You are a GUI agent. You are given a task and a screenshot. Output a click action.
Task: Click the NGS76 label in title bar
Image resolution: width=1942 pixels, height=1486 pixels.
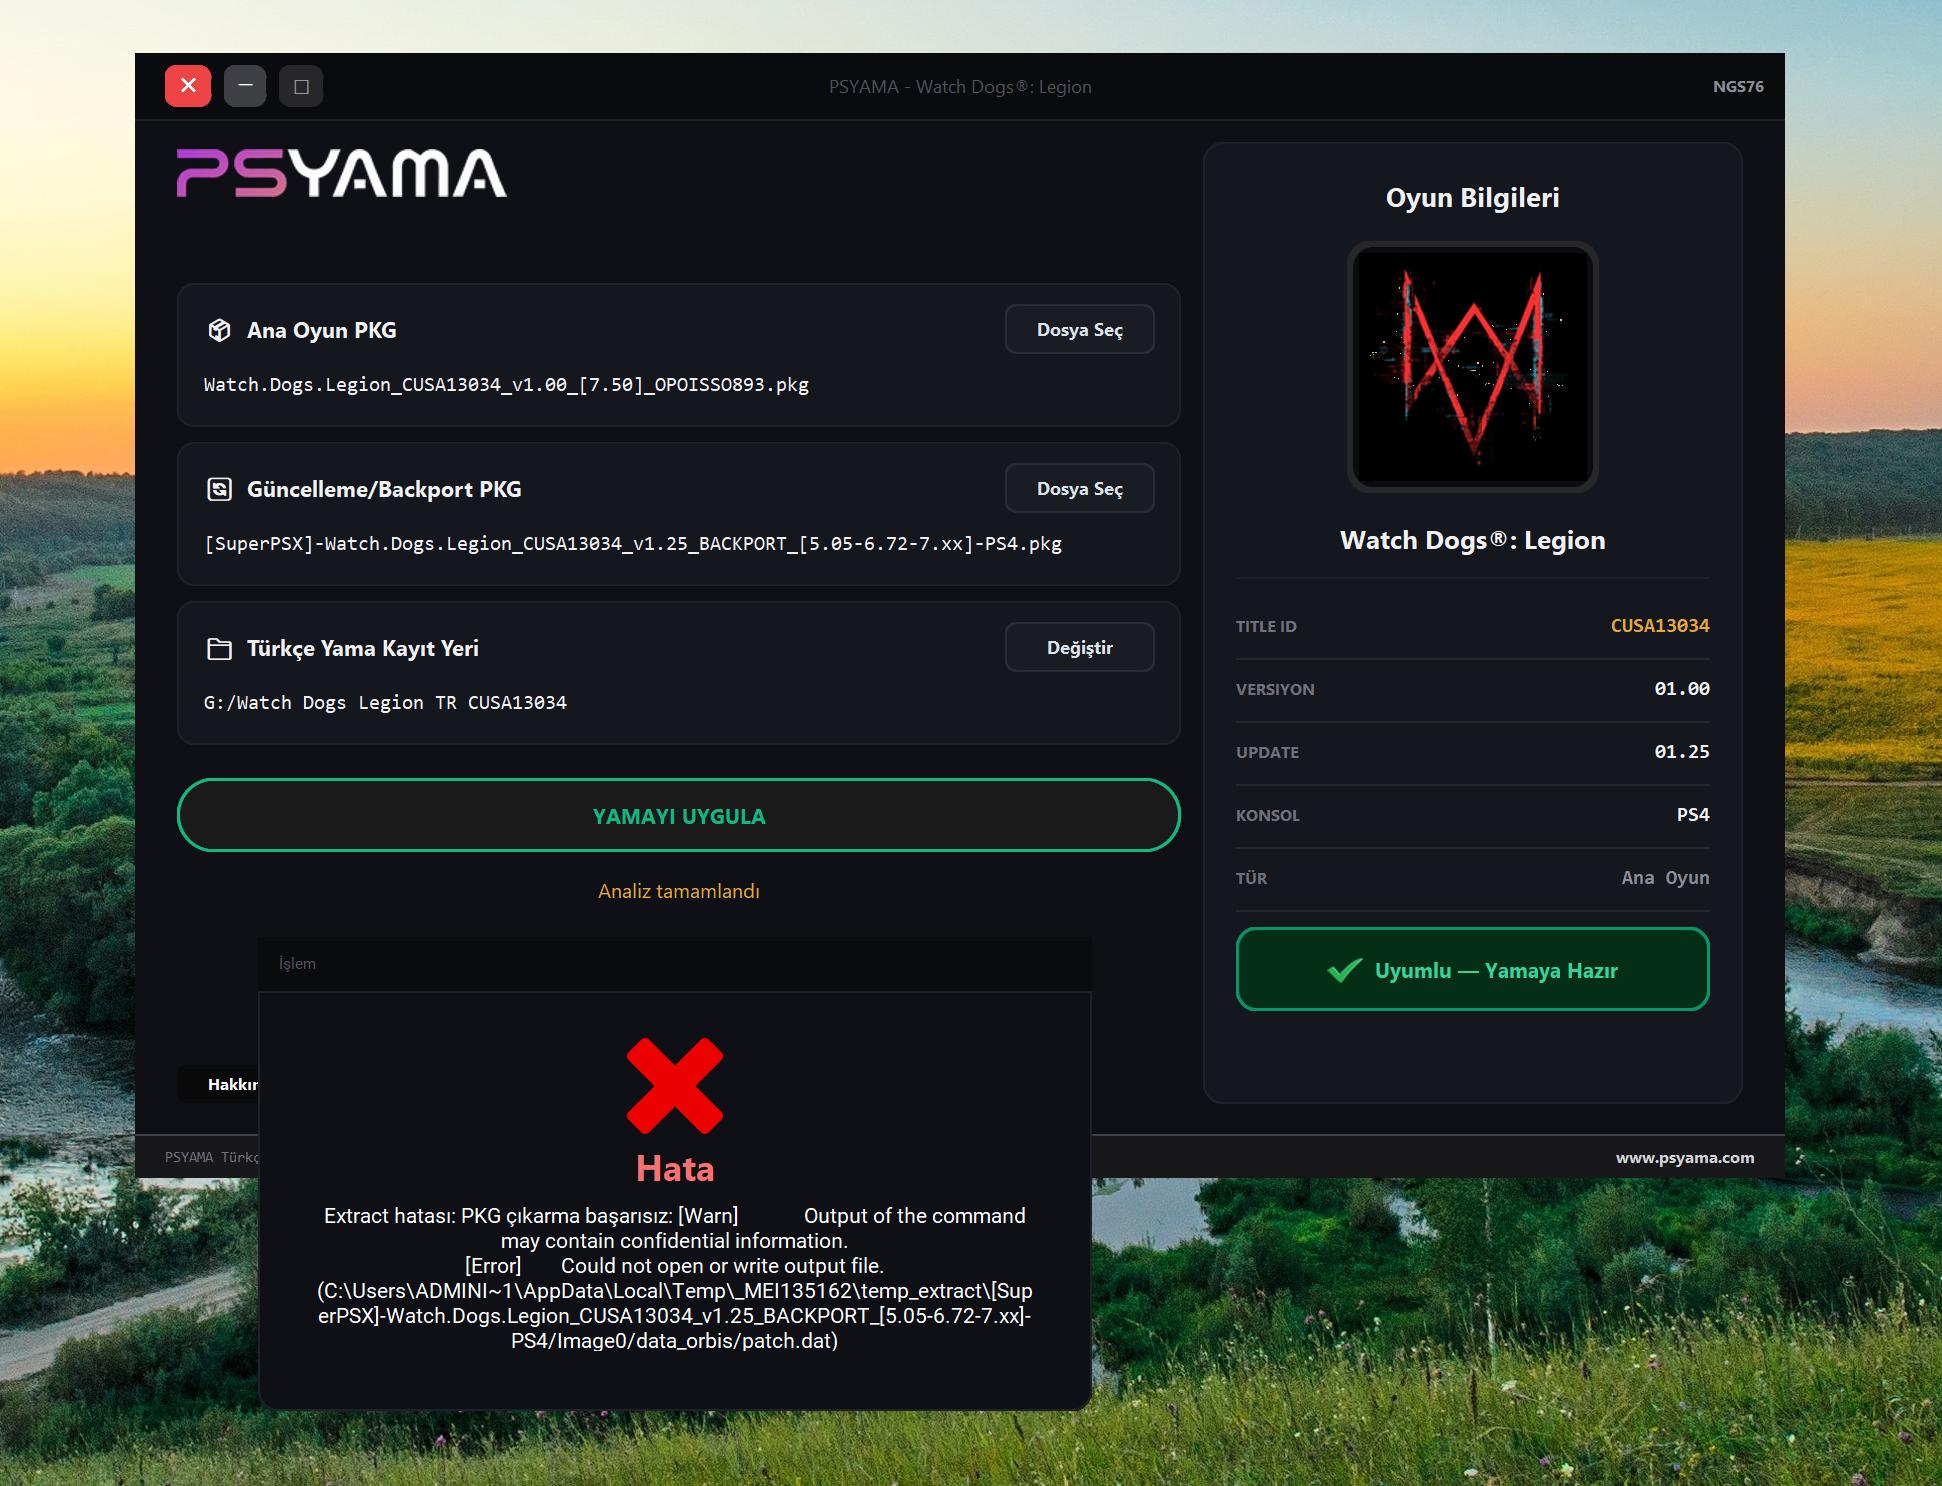pyautogui.click(x=1738, y=87)
